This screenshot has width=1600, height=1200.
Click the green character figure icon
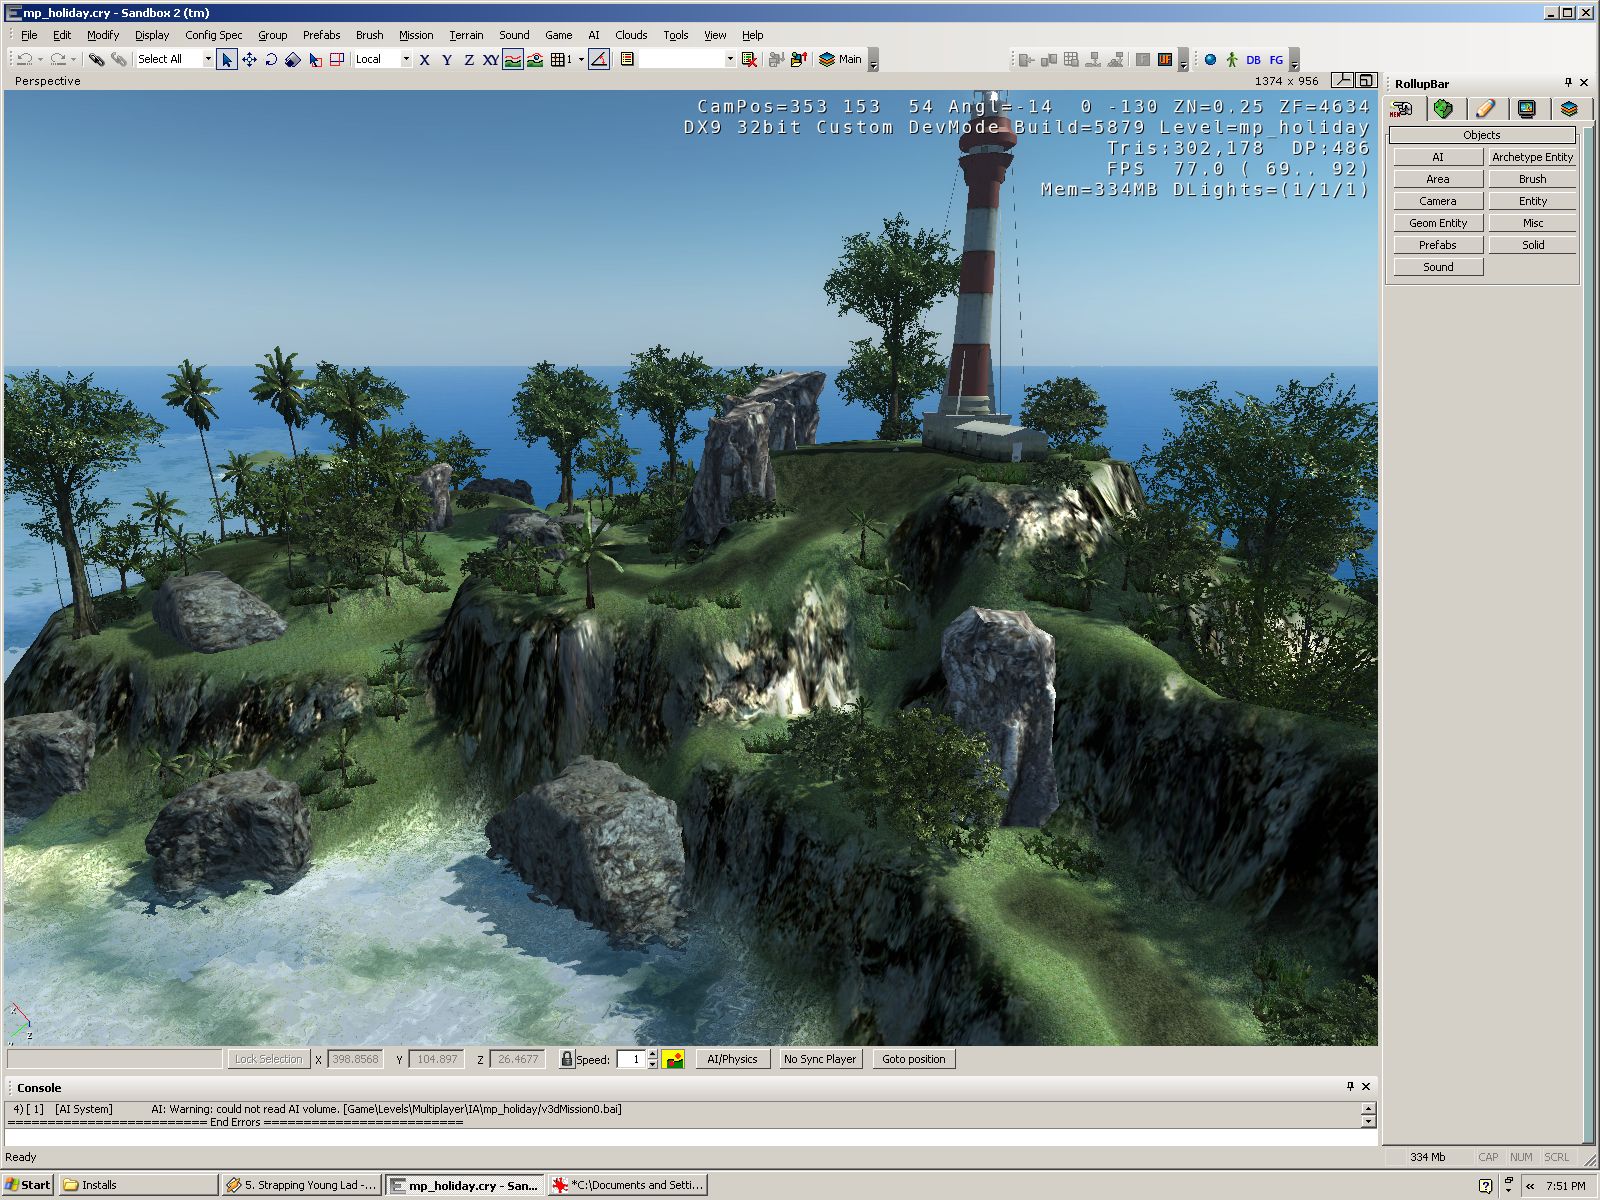[1232, 60]
